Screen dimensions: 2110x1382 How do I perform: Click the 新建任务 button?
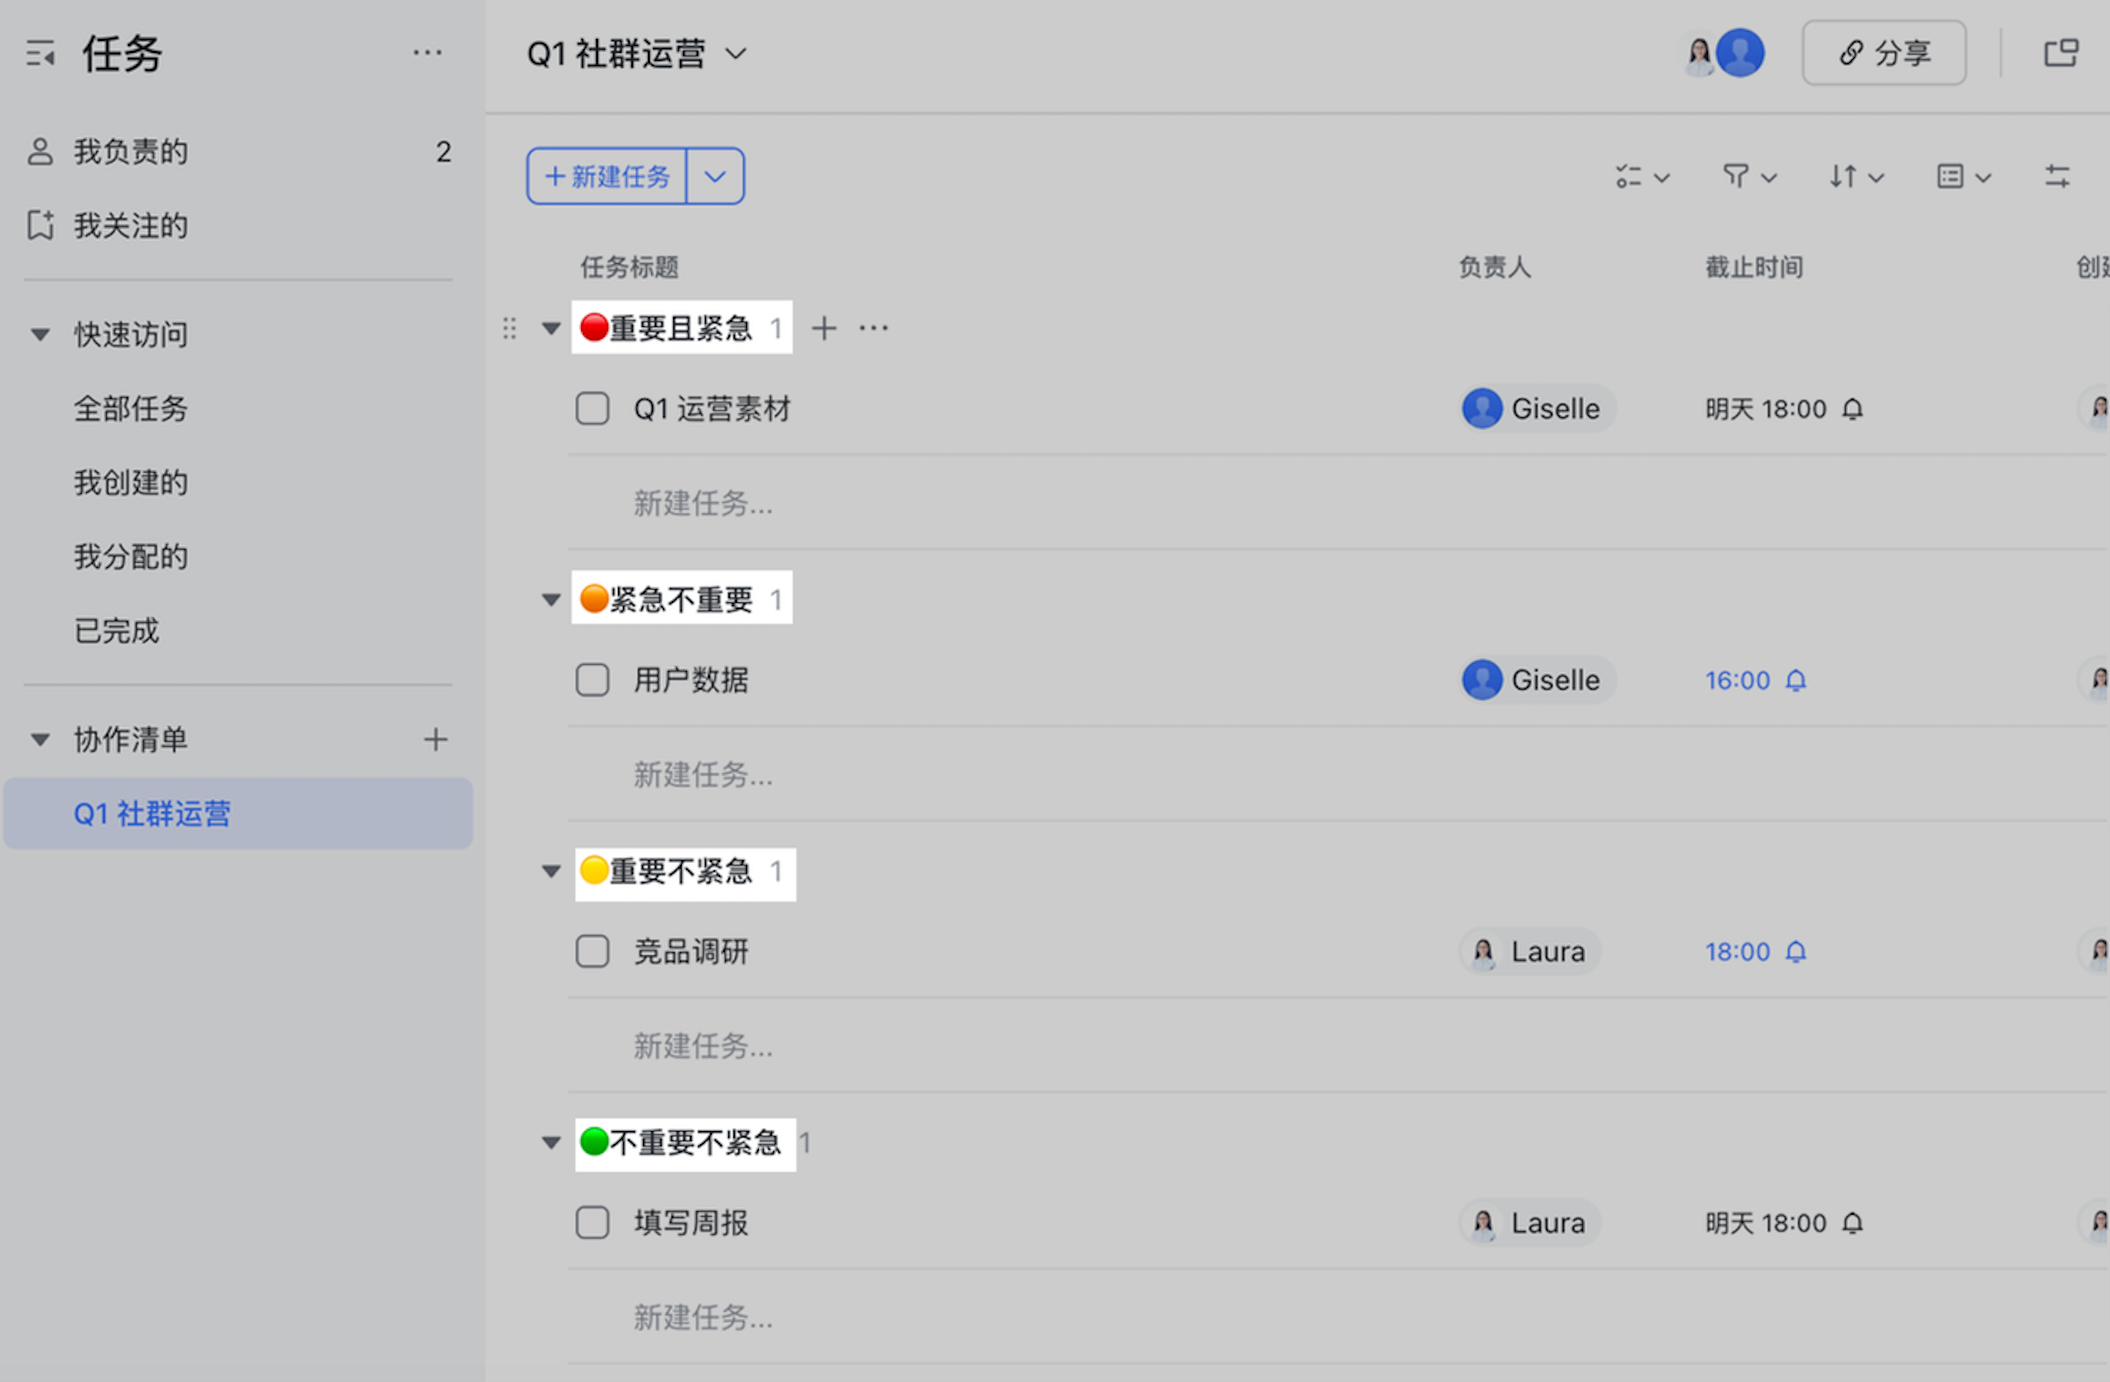tap(607, 177)
